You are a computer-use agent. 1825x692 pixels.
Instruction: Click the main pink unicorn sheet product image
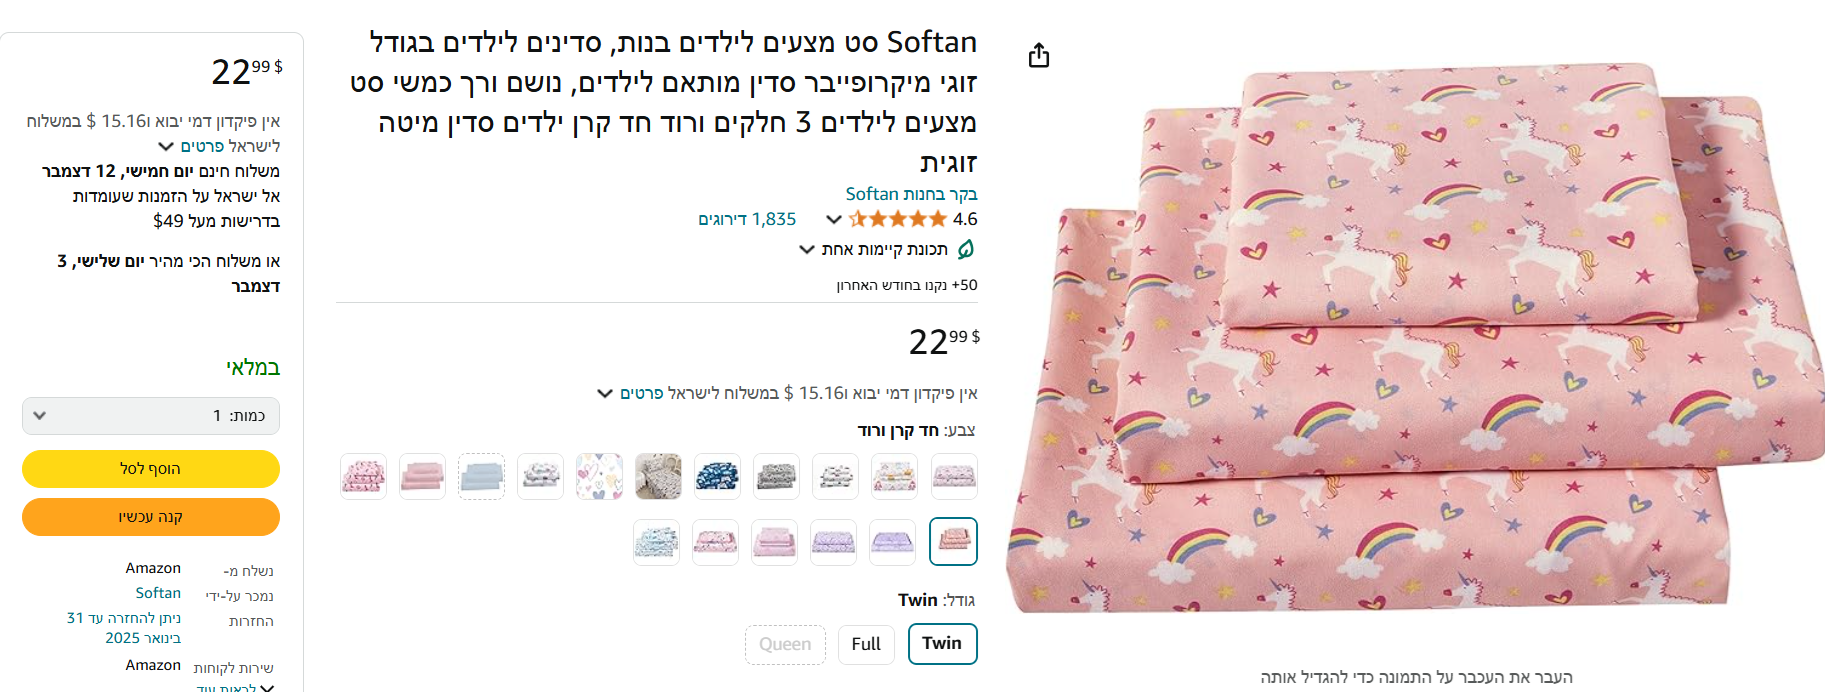tap(1415, 340)
